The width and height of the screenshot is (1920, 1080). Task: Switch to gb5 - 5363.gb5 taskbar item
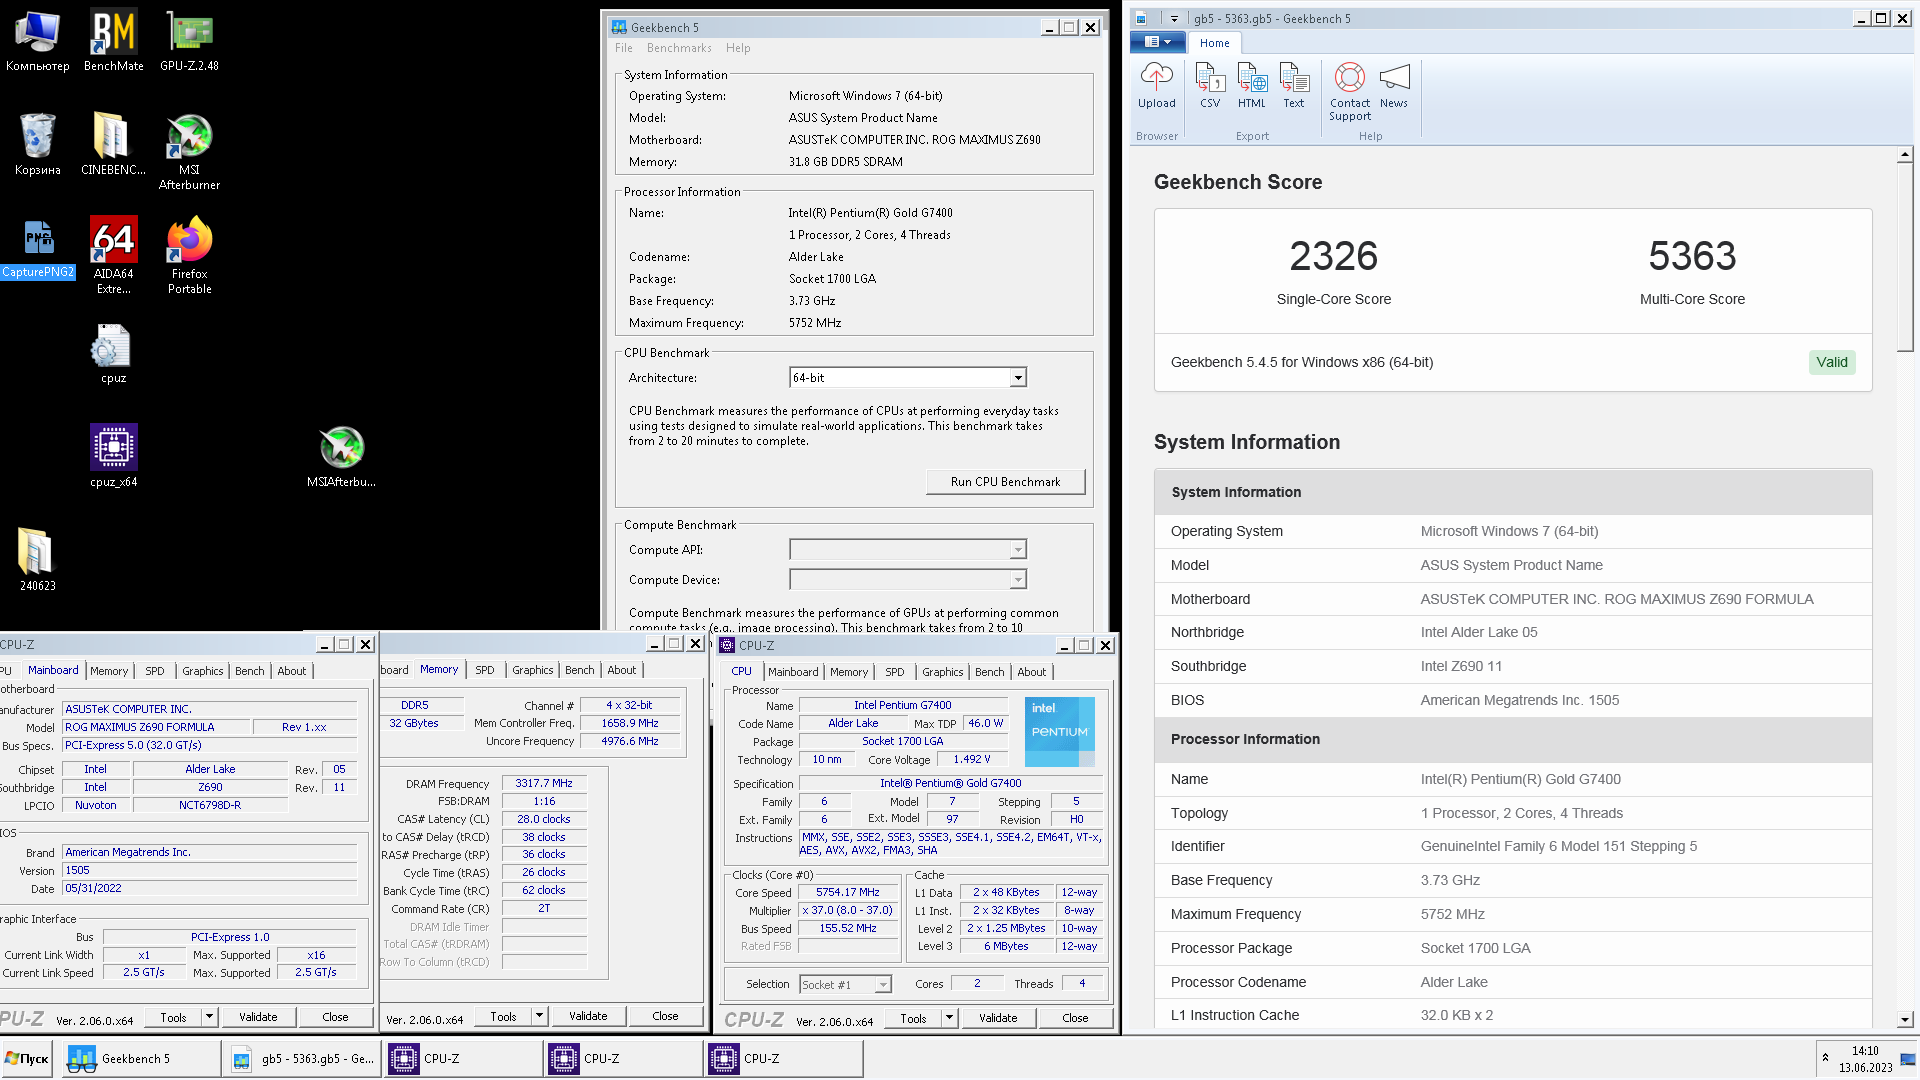pos(302,1059)
